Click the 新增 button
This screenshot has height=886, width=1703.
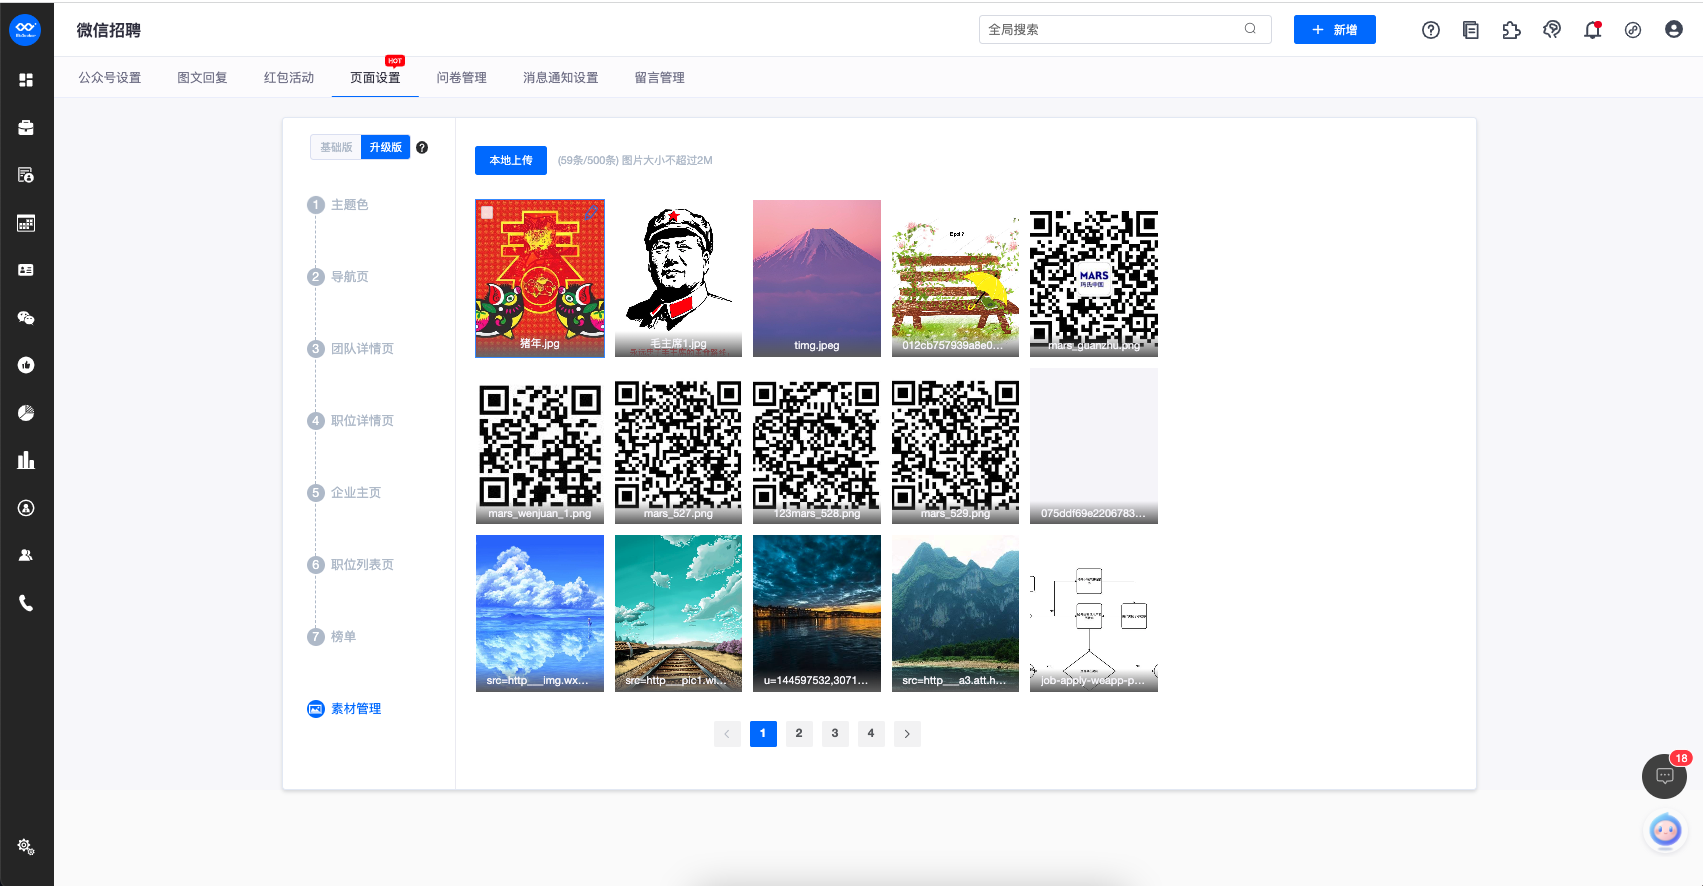tap(1335, 30)
